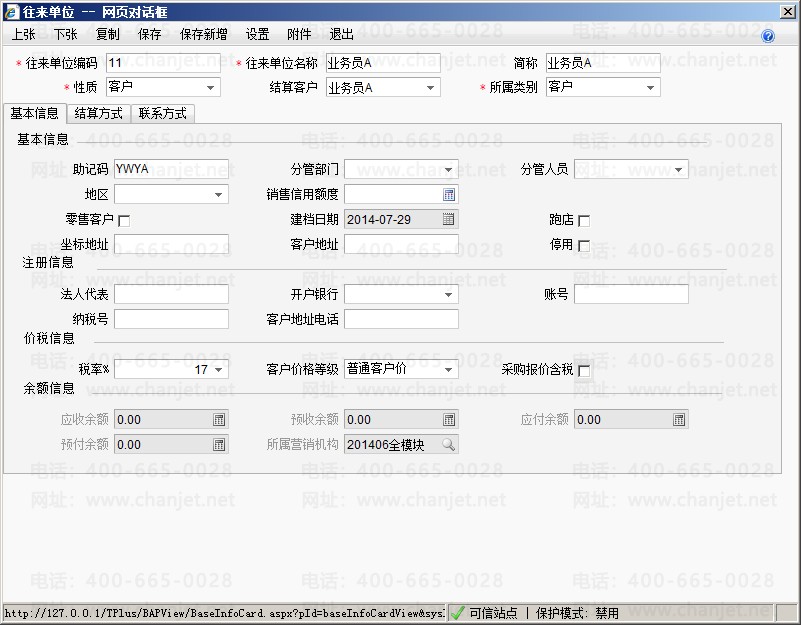801x625 pixels.
Task: Switch to the 联系方式 tab
Action: pos(162,113)
